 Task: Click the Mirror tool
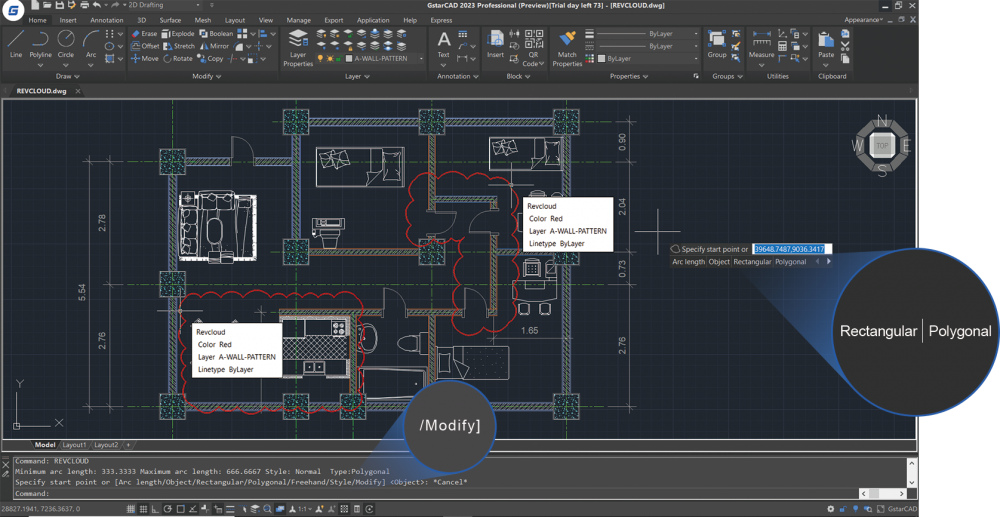pyautogui.click(x=214, y=46)
